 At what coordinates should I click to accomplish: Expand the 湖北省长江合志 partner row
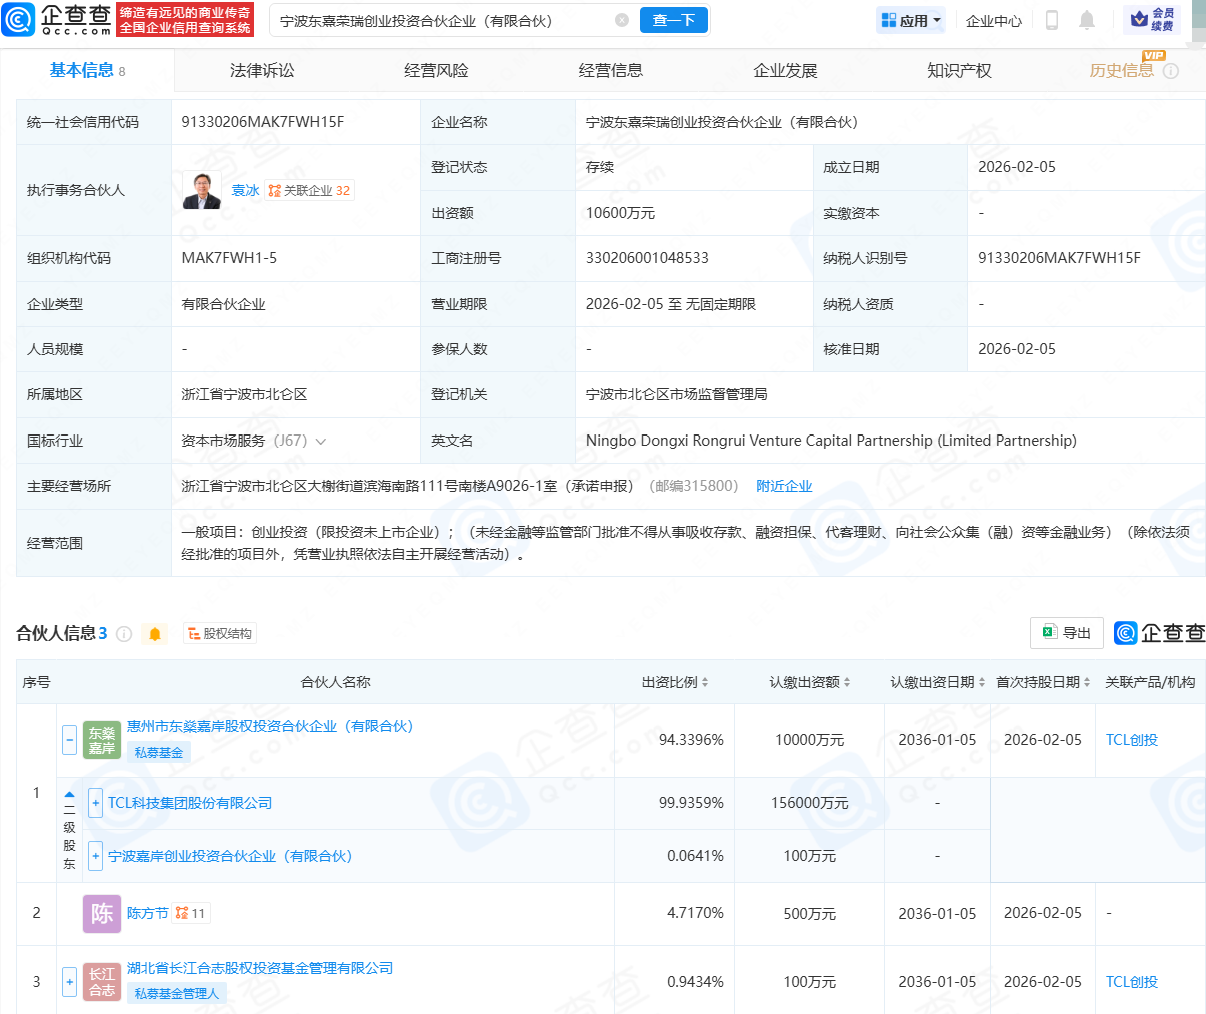(69, 981)
